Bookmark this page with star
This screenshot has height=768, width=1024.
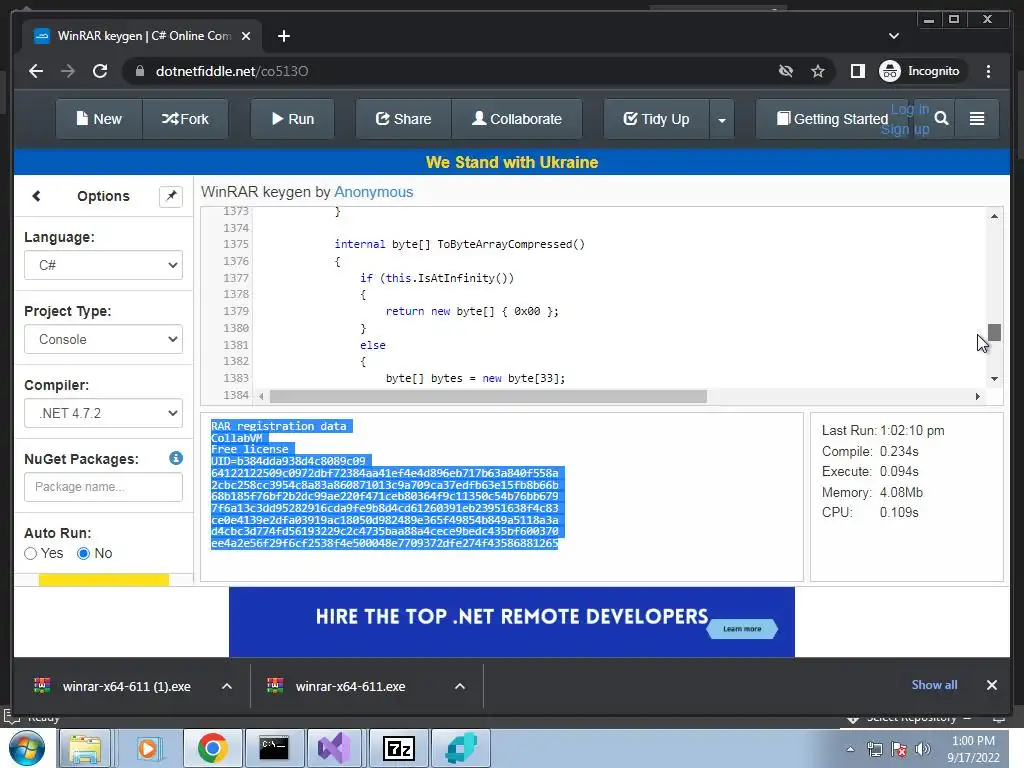click(818, 71)
